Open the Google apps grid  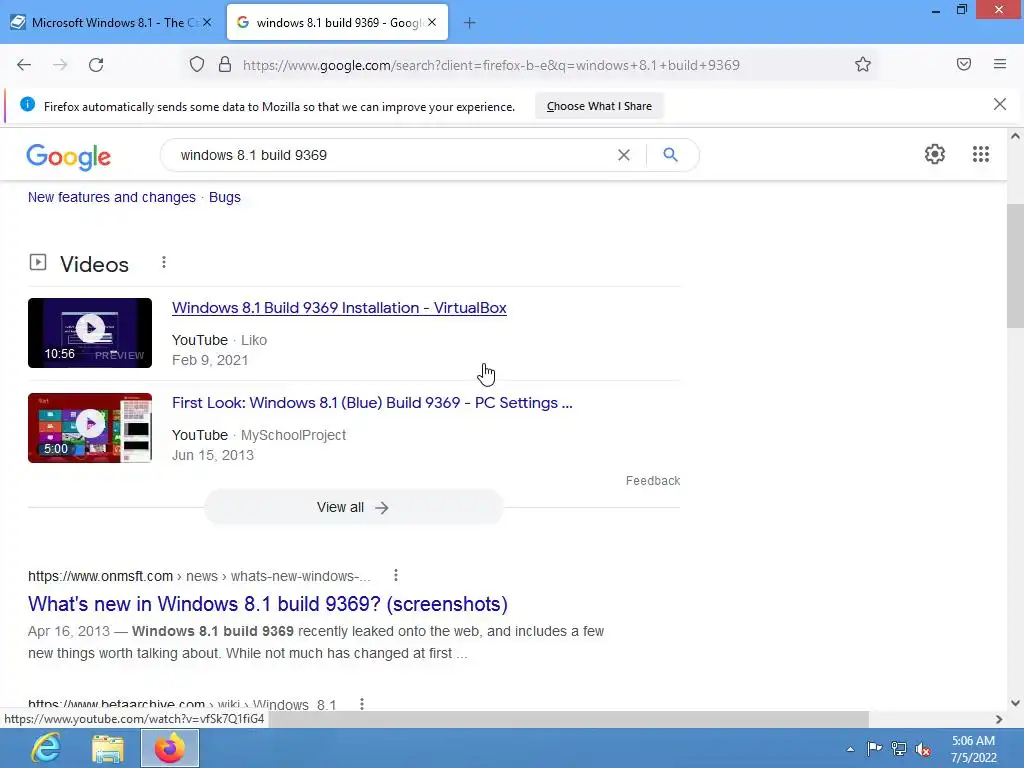coord(980,154)
